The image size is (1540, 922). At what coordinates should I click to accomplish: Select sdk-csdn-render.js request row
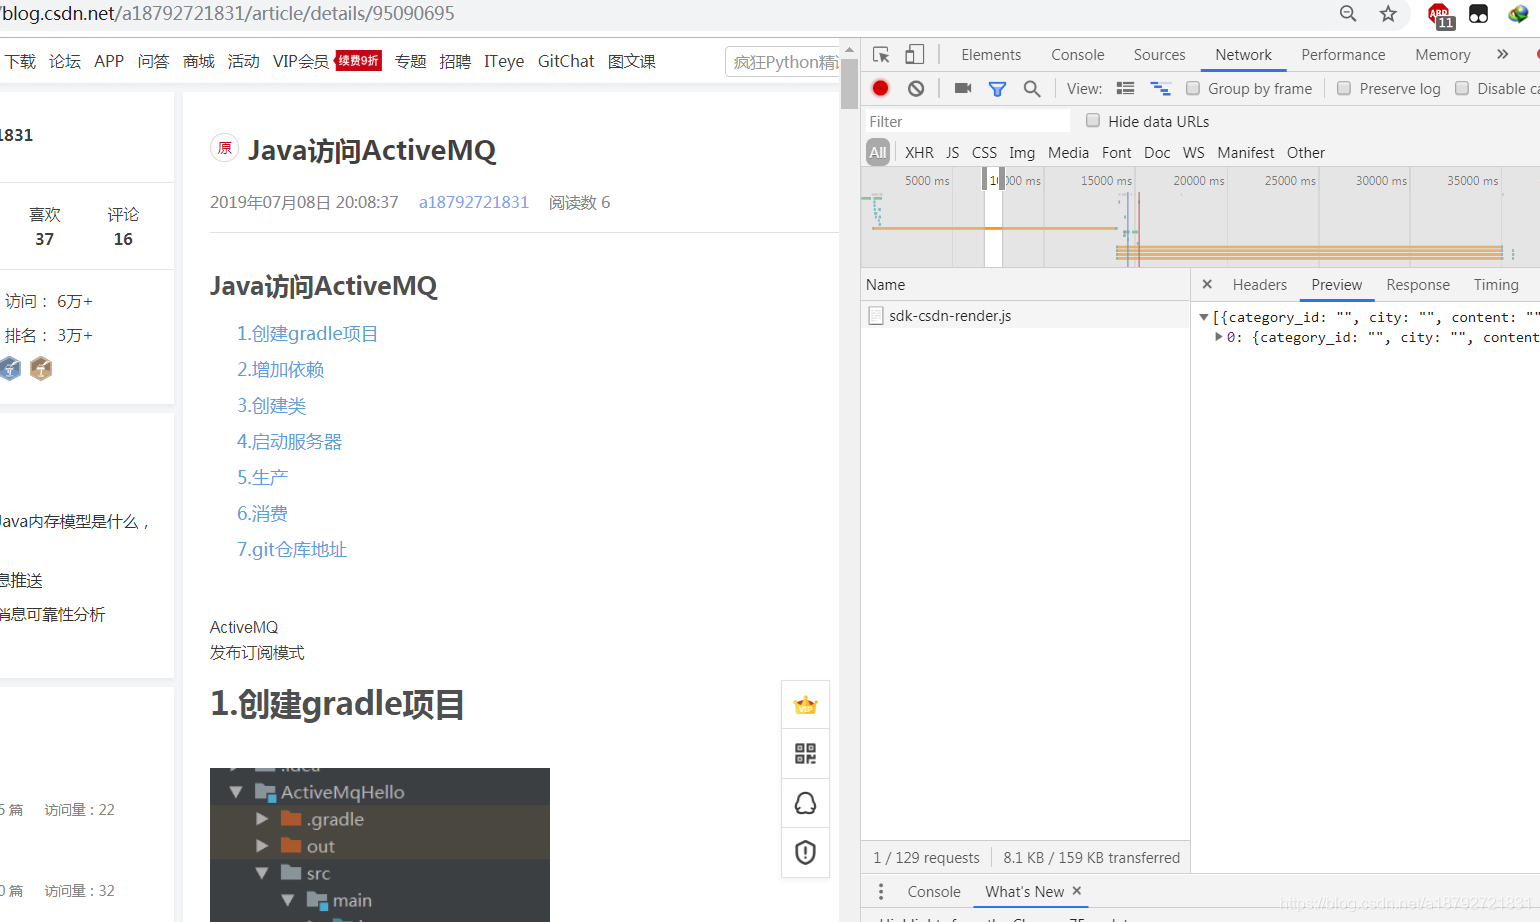point(1025,316)
